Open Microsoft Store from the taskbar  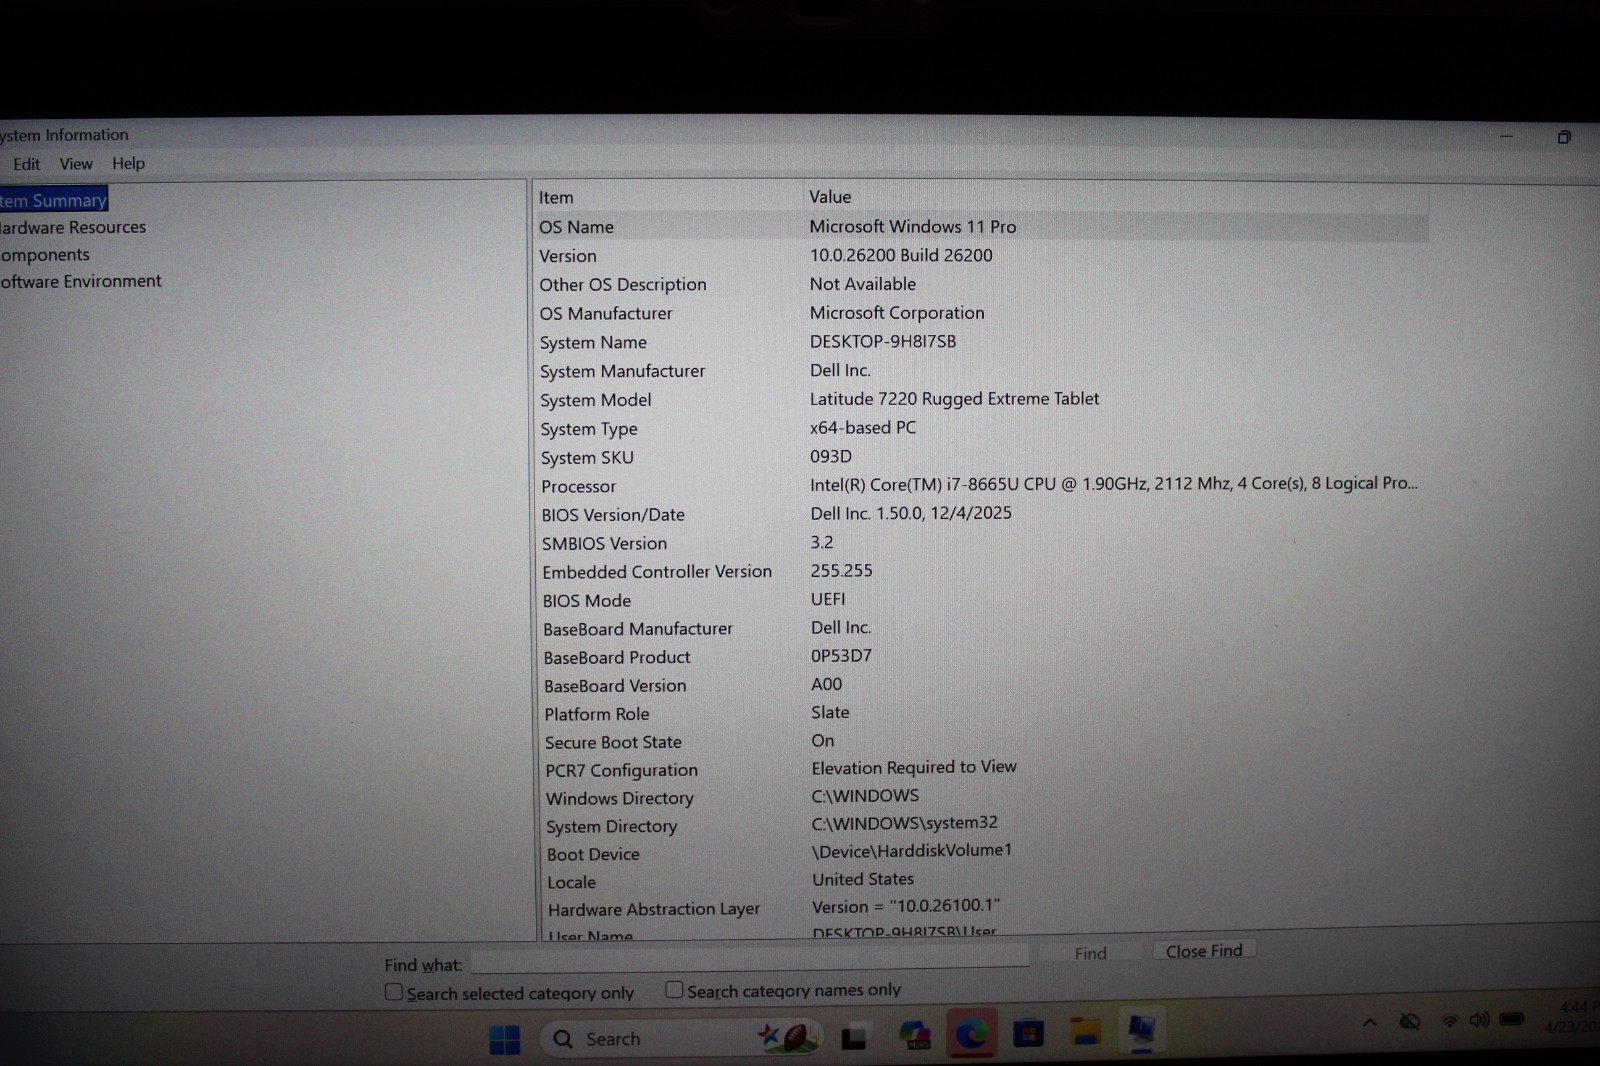[1028, 1033]
